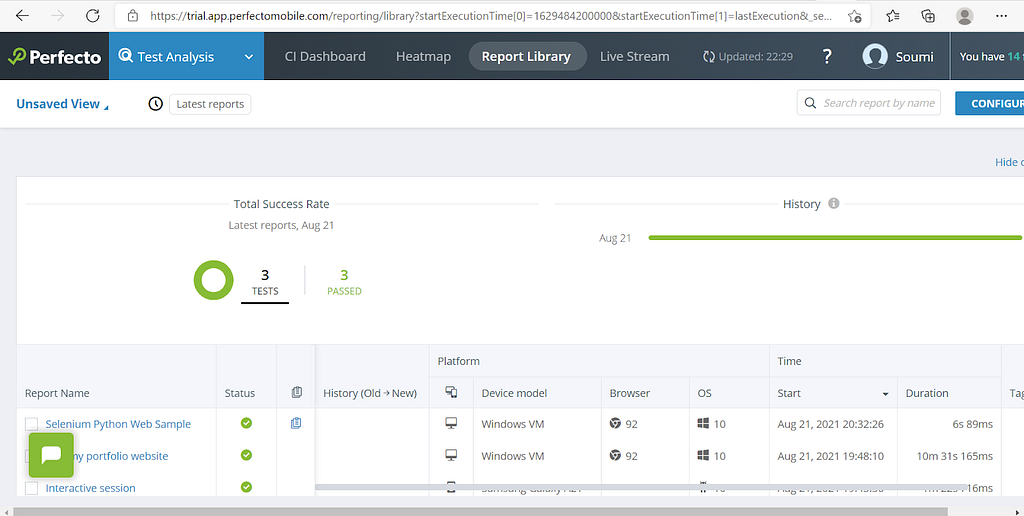Open the CI Dashboard tab
This screenshot has width=1024, height=516.
click(325, 57)
